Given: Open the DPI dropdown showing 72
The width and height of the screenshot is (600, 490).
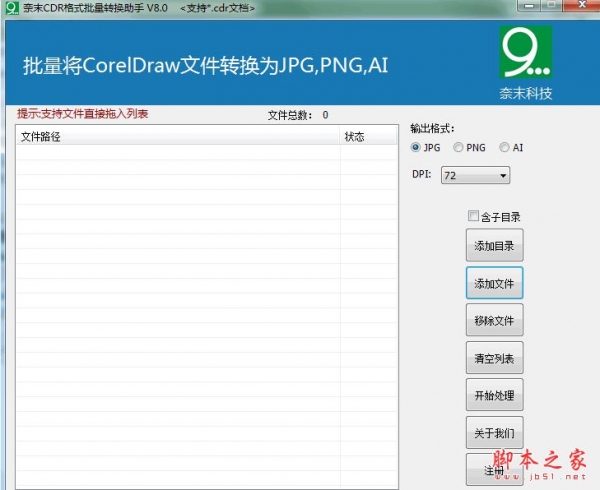Looking at the screenshot, I should [475, 175].
